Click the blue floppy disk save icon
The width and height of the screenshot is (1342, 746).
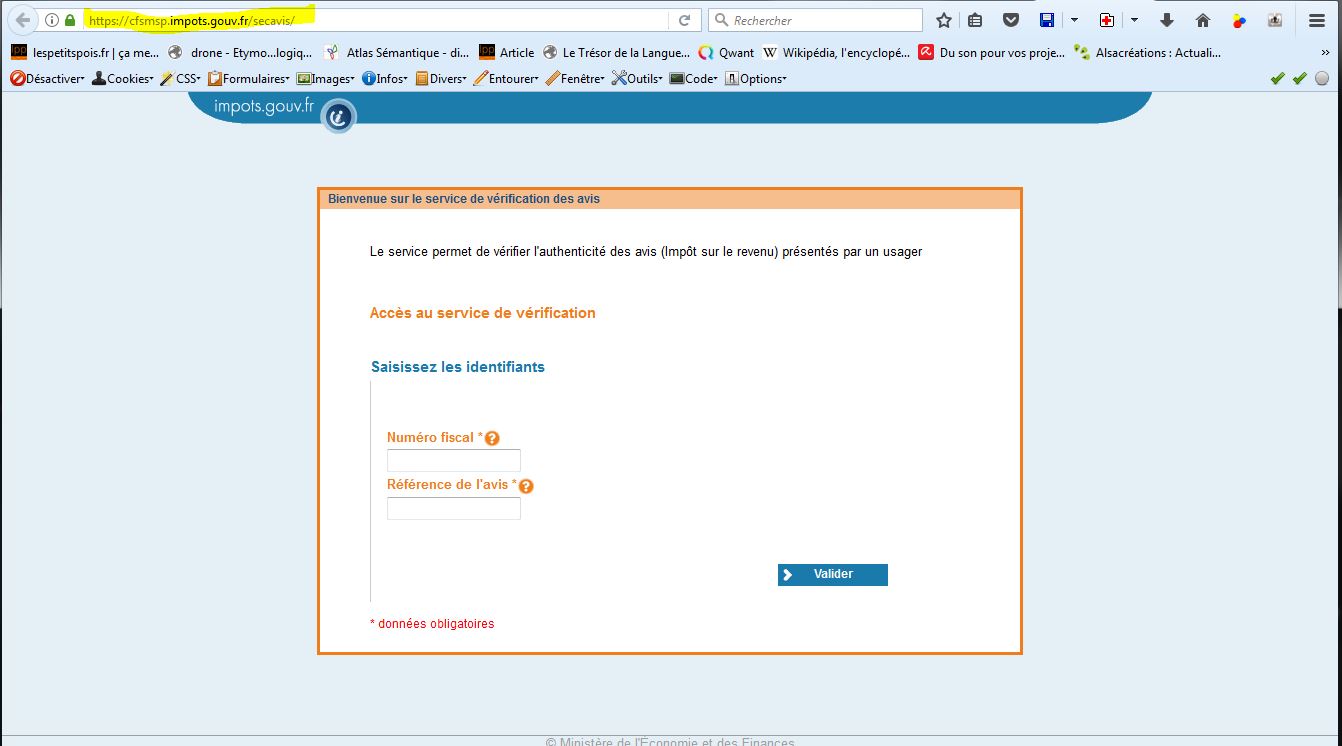(x=1047, y=20)
